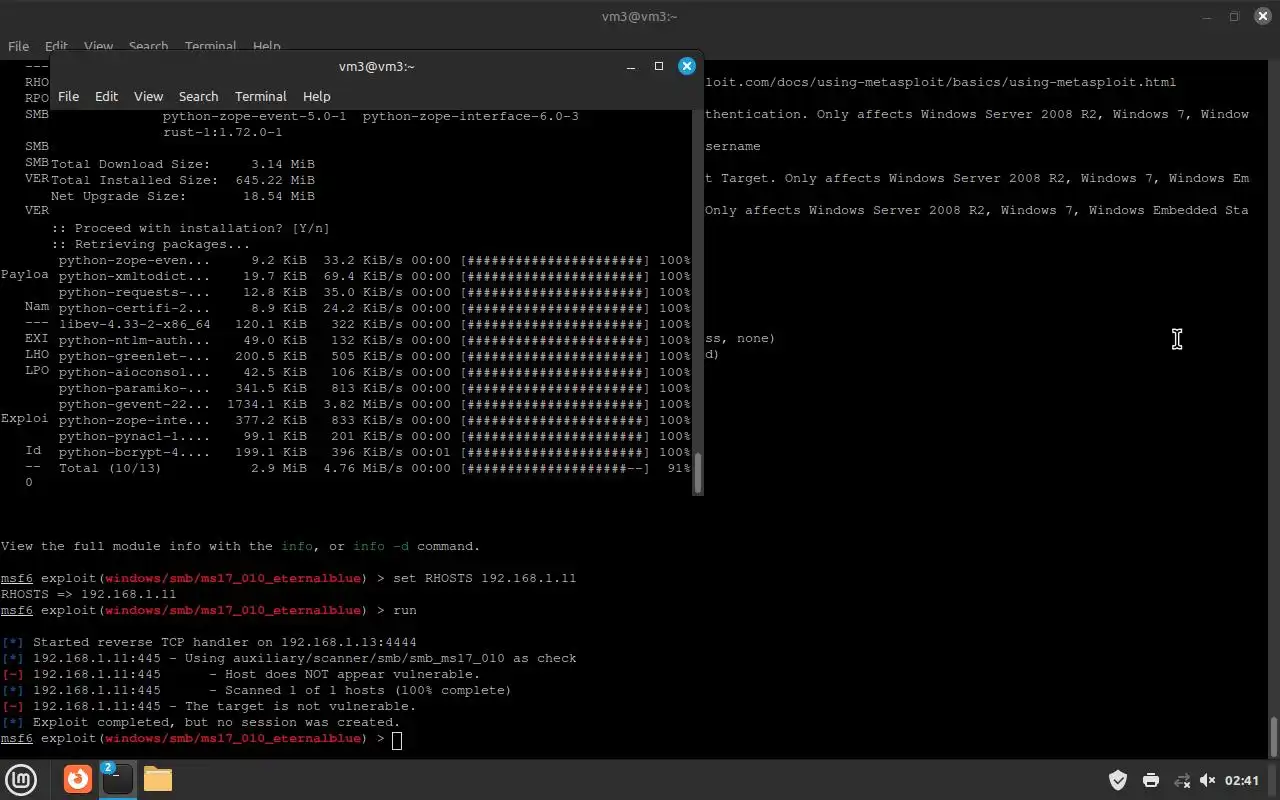Click the python-pynacl-1.... row

coord(374,436)
